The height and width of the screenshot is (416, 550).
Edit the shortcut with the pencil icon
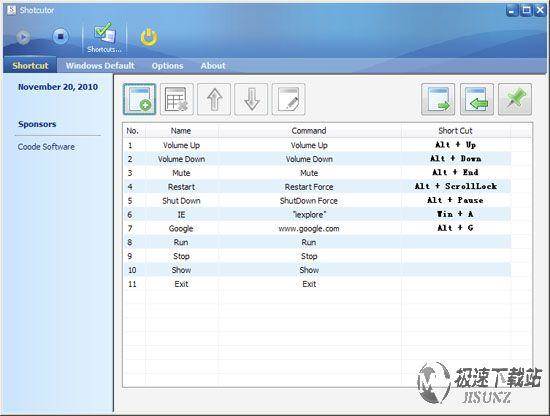(288, 99)
